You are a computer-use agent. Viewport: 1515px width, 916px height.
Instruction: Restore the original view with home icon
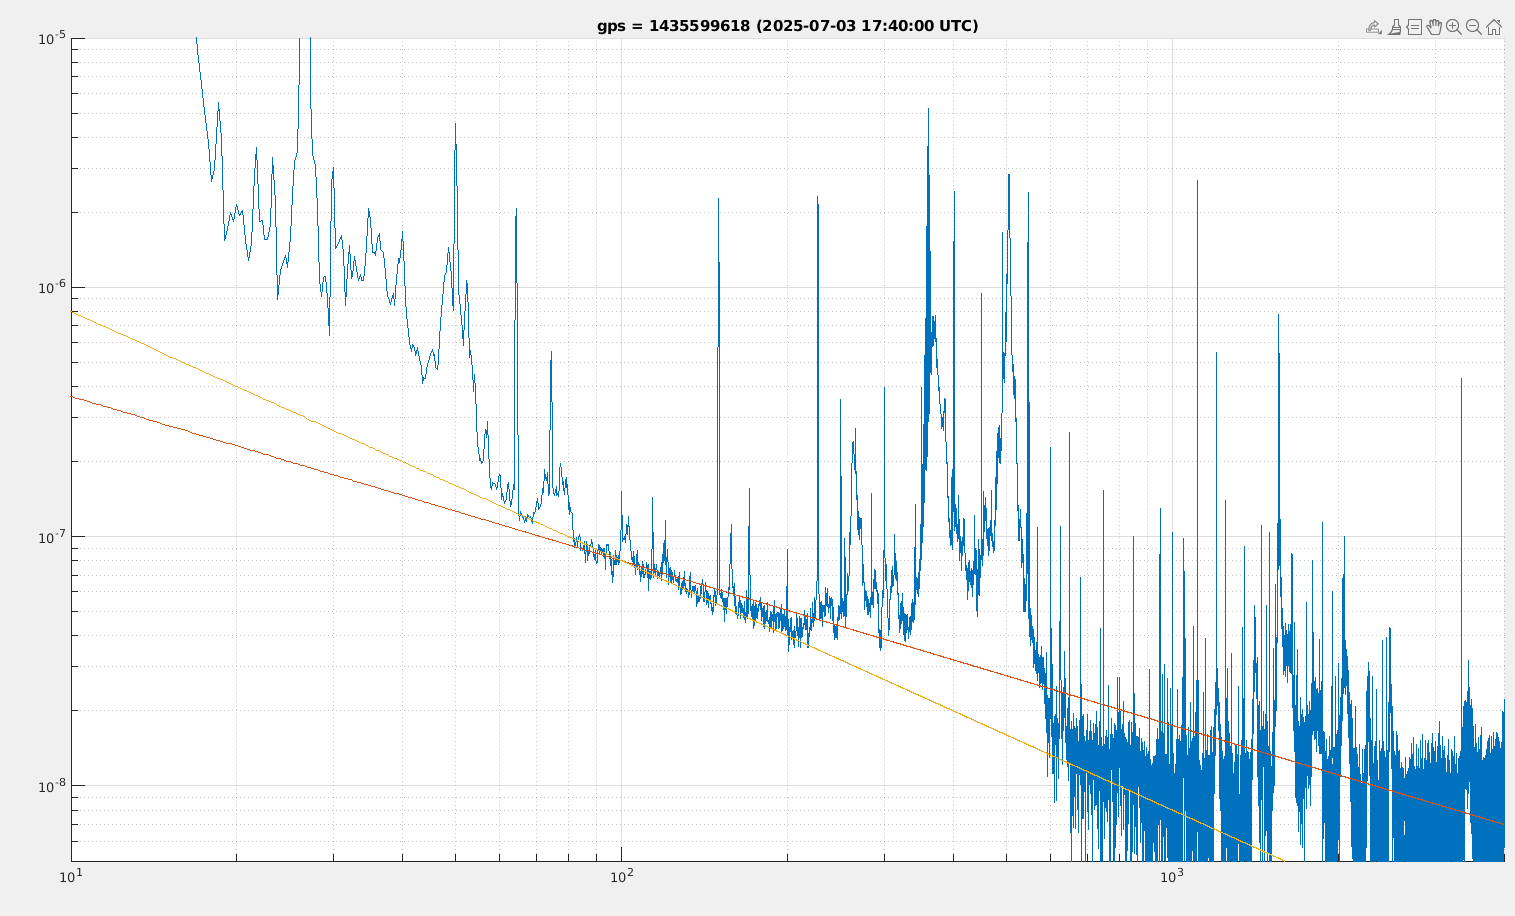[x=1494, y=27]
